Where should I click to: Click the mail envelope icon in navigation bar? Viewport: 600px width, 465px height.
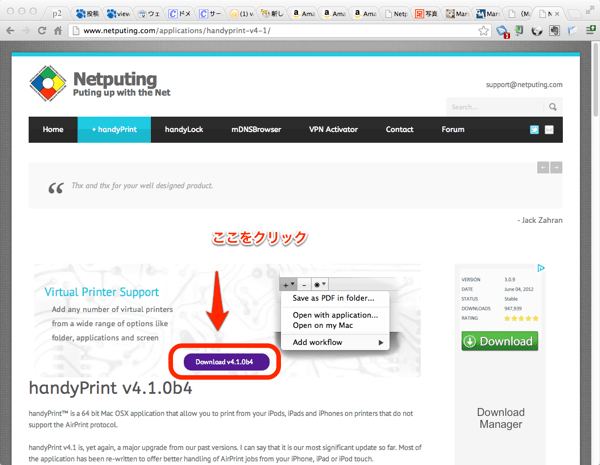pos(549,130)
